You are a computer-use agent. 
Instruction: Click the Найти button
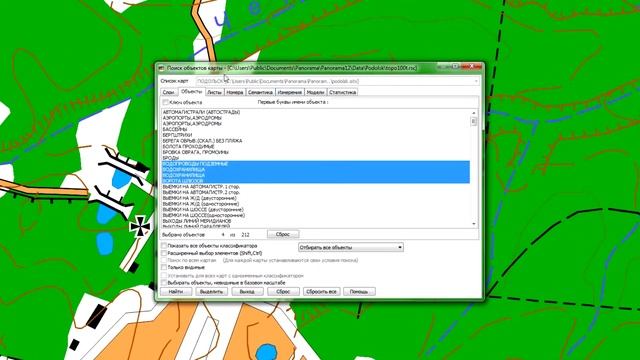pos(176,291)
